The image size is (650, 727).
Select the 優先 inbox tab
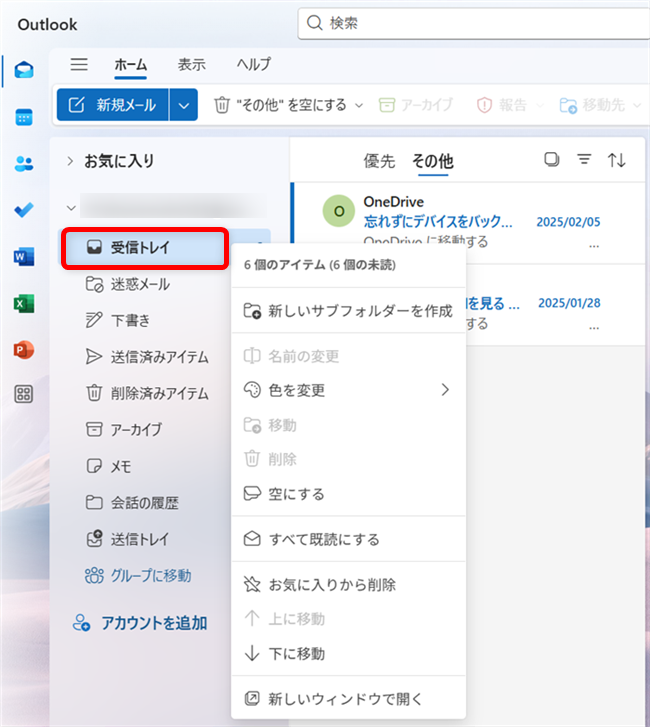[379, 161]
